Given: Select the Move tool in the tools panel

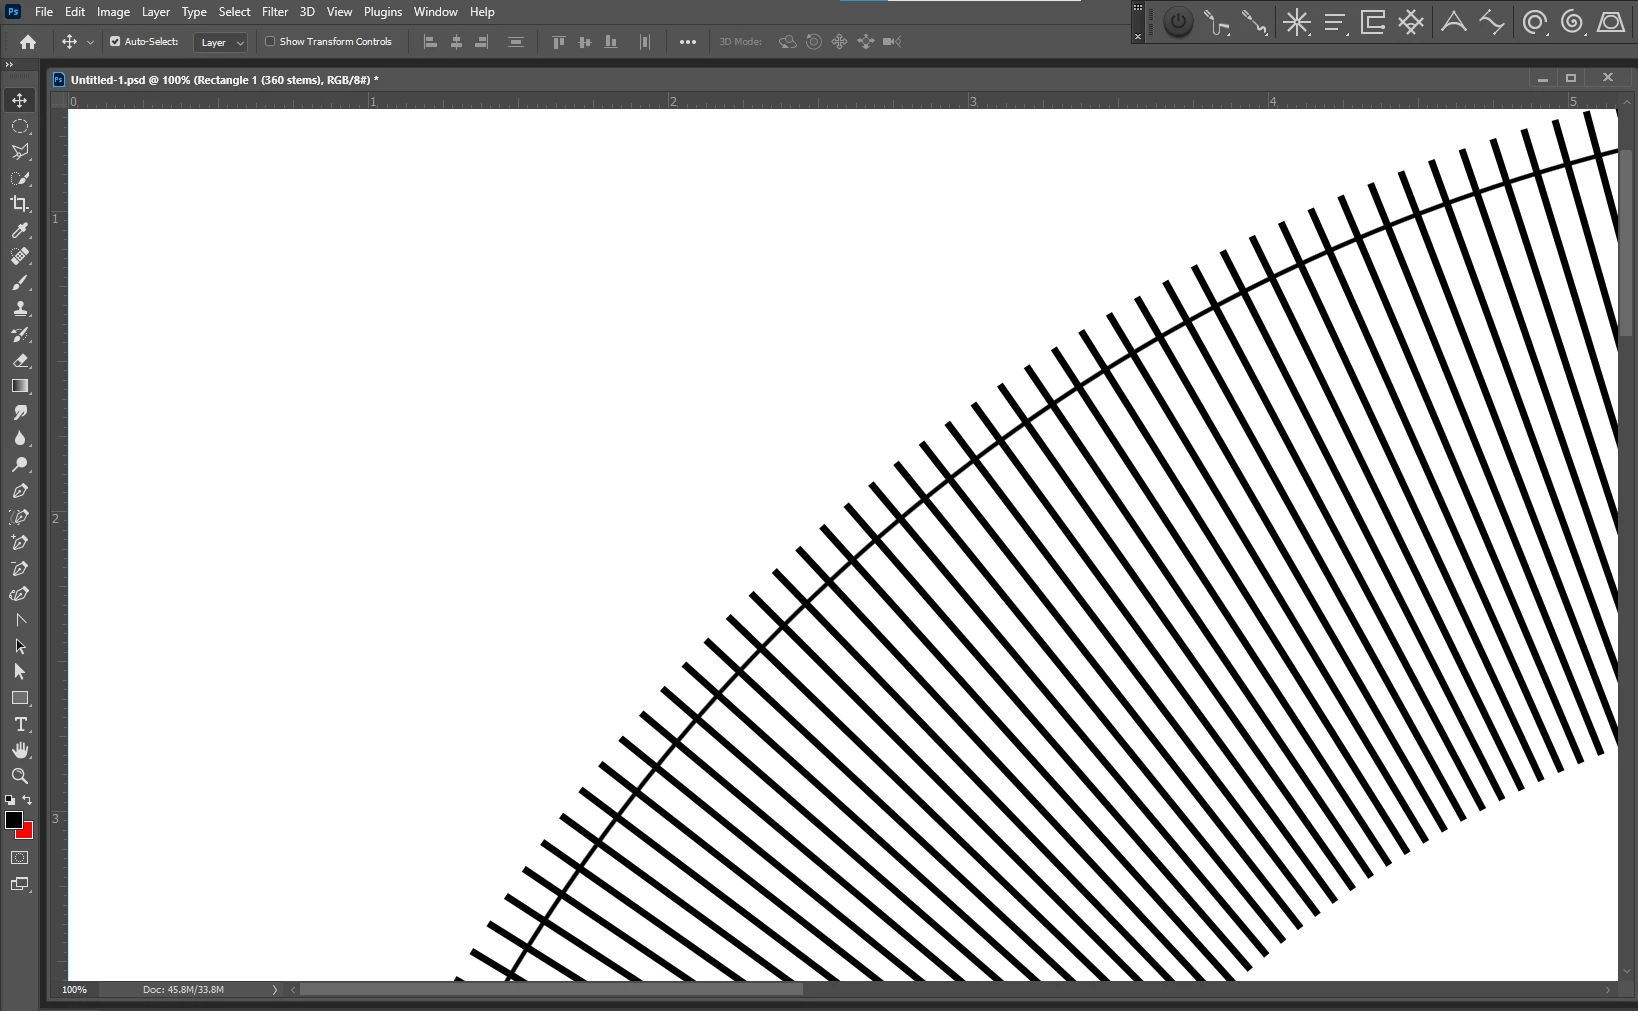Looking at the screenshot, I should 20,100.
